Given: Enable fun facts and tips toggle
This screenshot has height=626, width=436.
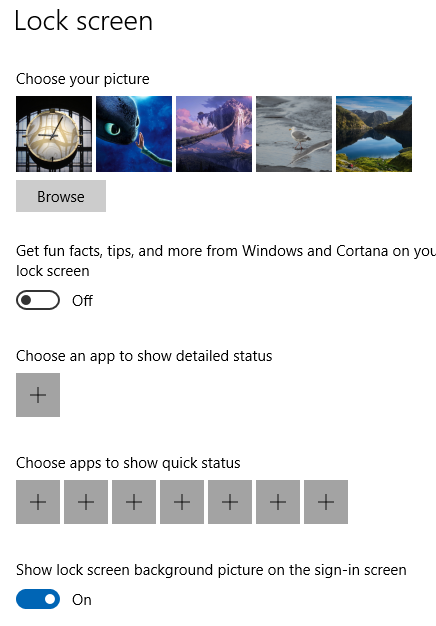Looking at the screenshot, I should pyautogui.click(x=38, y=300).
